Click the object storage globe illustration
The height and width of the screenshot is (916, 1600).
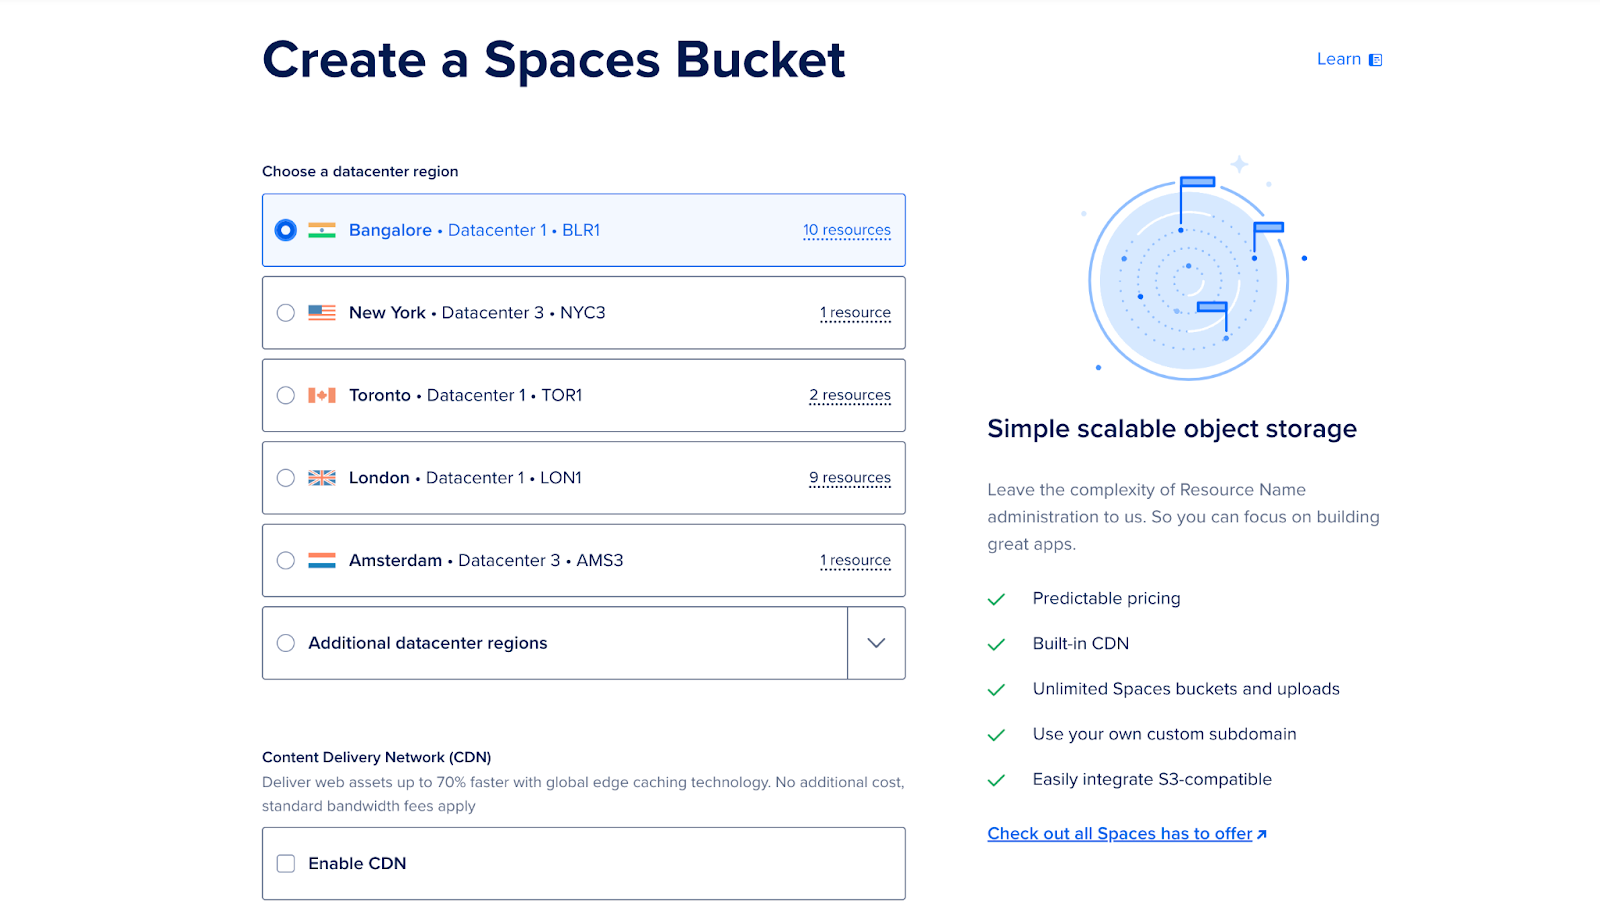(1188, 275)
